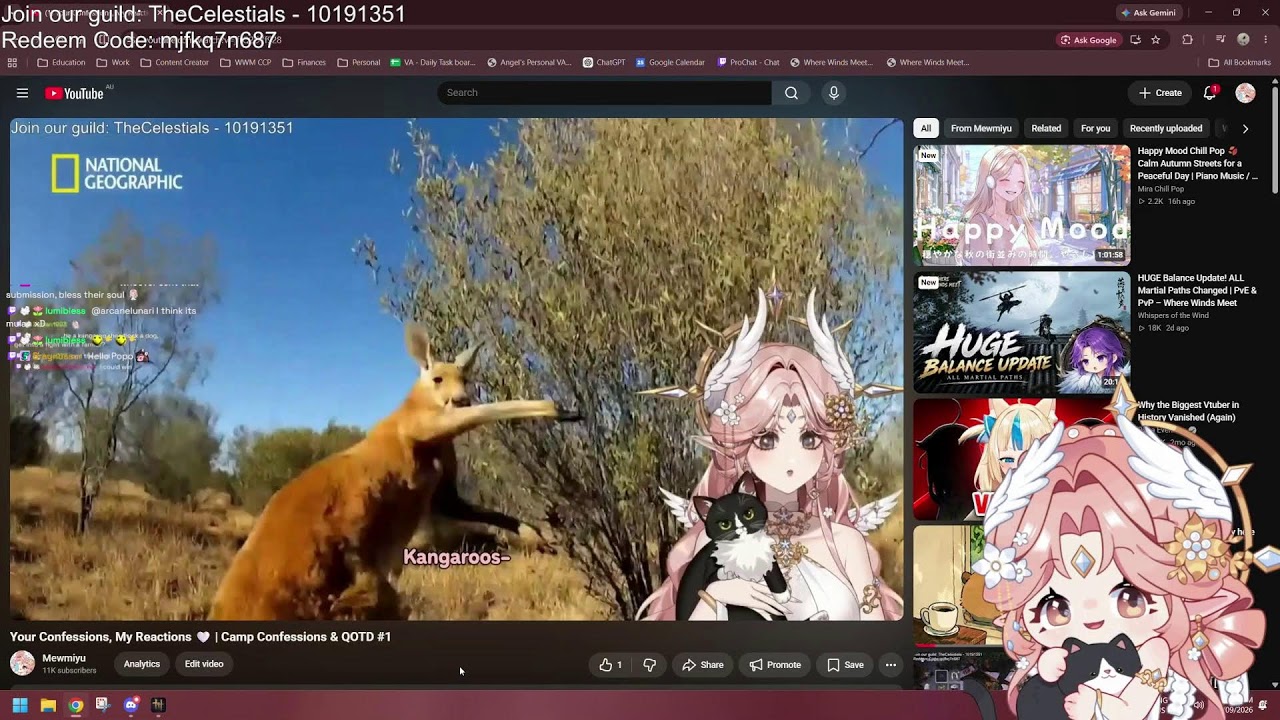Open Chrome apps grid in bookmarks bar

click(12, 62)
